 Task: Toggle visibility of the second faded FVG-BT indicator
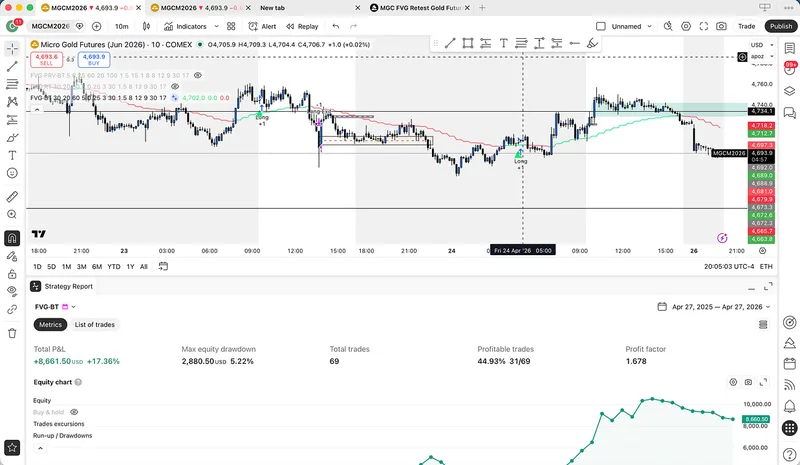tap(175, 86)
